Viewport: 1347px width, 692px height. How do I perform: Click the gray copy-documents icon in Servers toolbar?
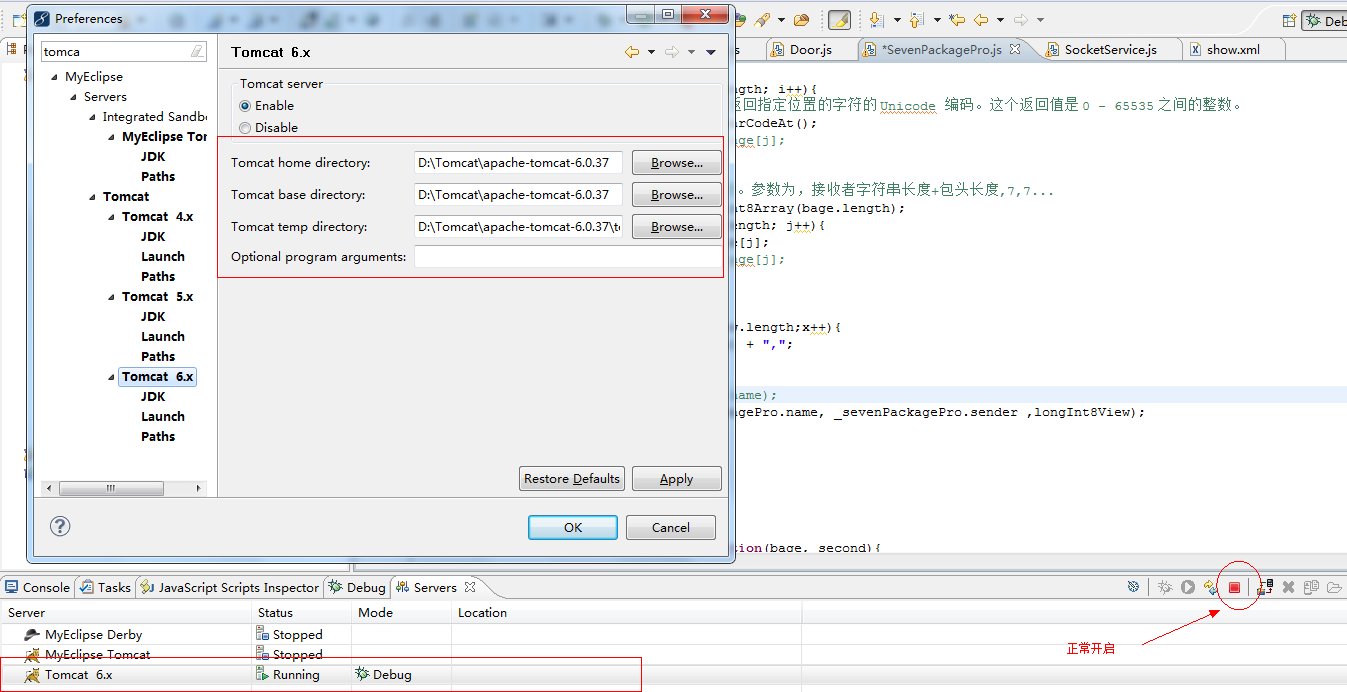[x=1311, y=588]
